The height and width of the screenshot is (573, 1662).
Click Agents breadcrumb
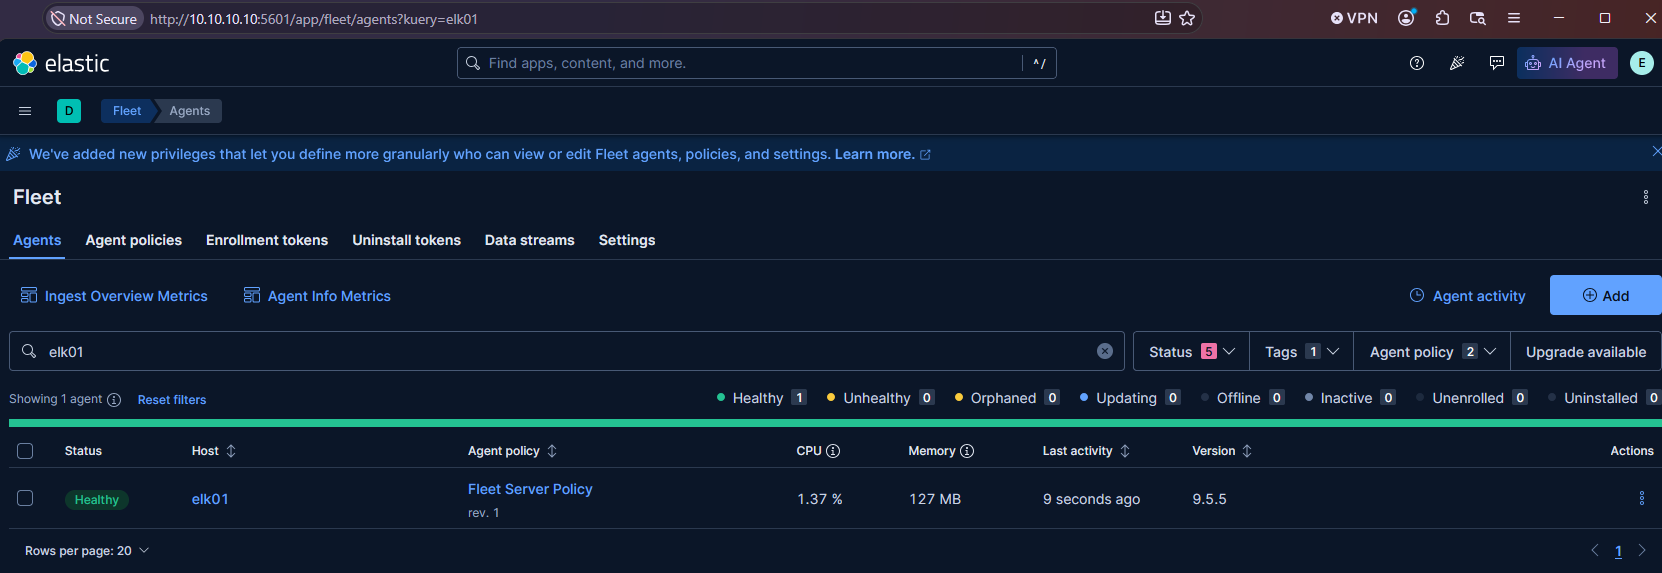pos(190,111)
